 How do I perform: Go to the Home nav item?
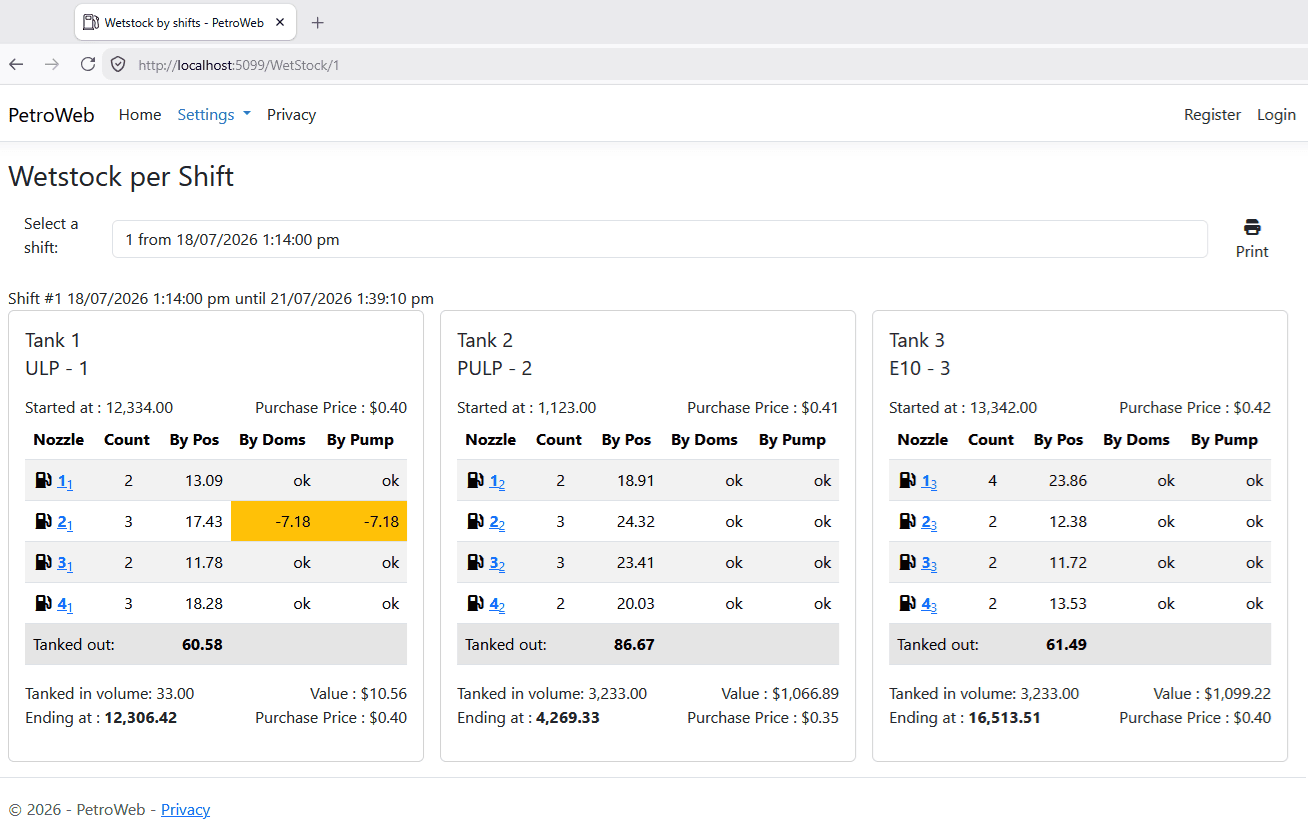[140, 114]
